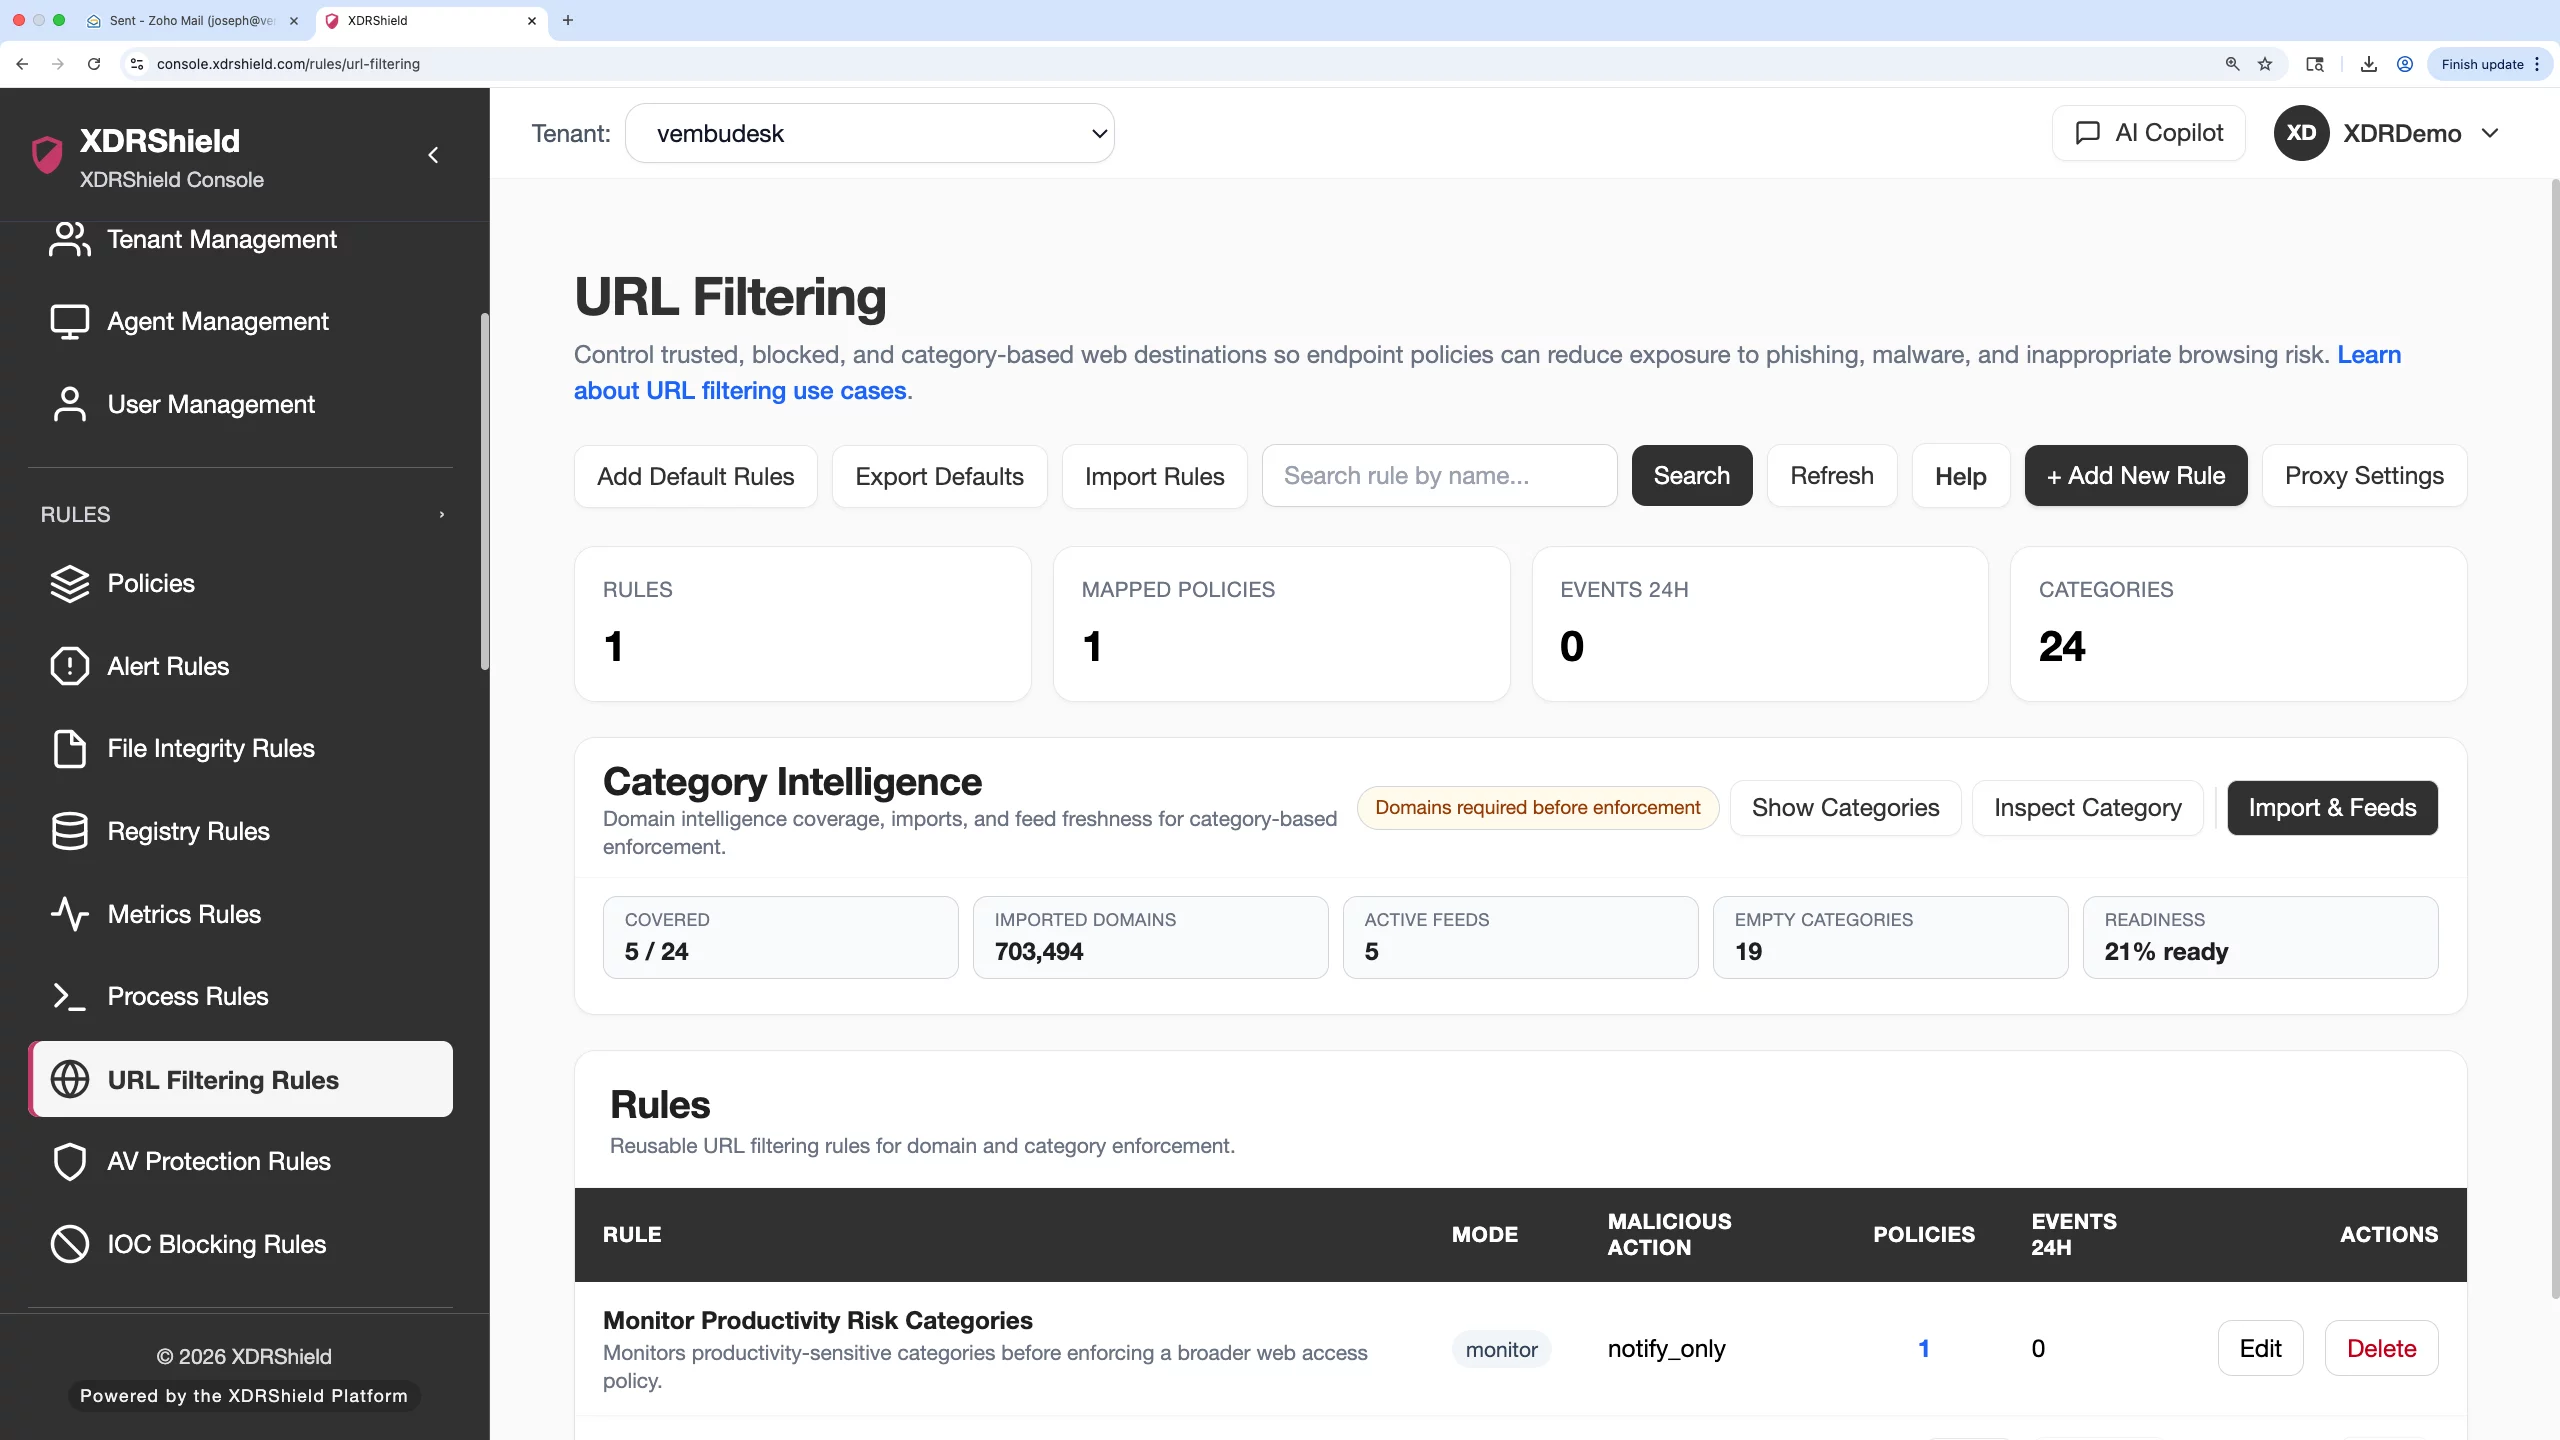2560x1440 pixels.
Task: Click Export Defaults button
Action: pos(939,476)
